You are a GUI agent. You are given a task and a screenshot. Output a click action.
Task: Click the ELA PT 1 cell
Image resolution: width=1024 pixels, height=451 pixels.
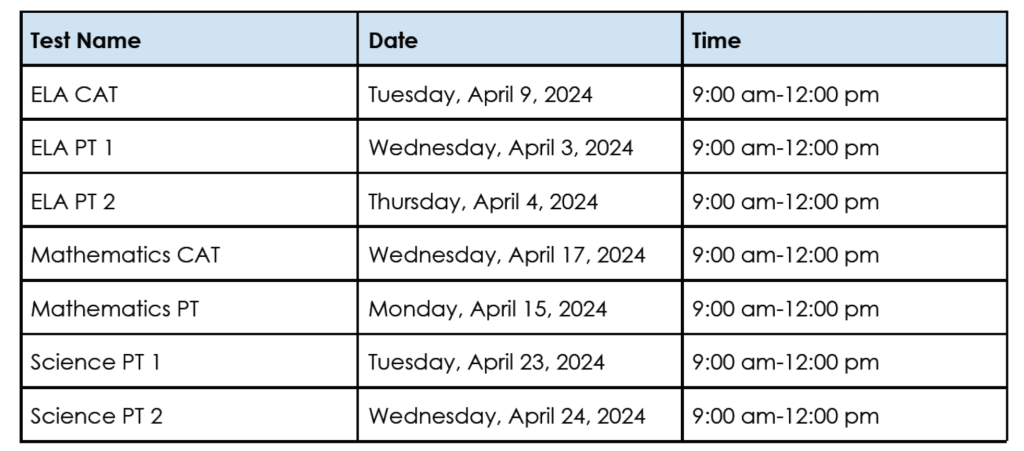coord(72,148)
